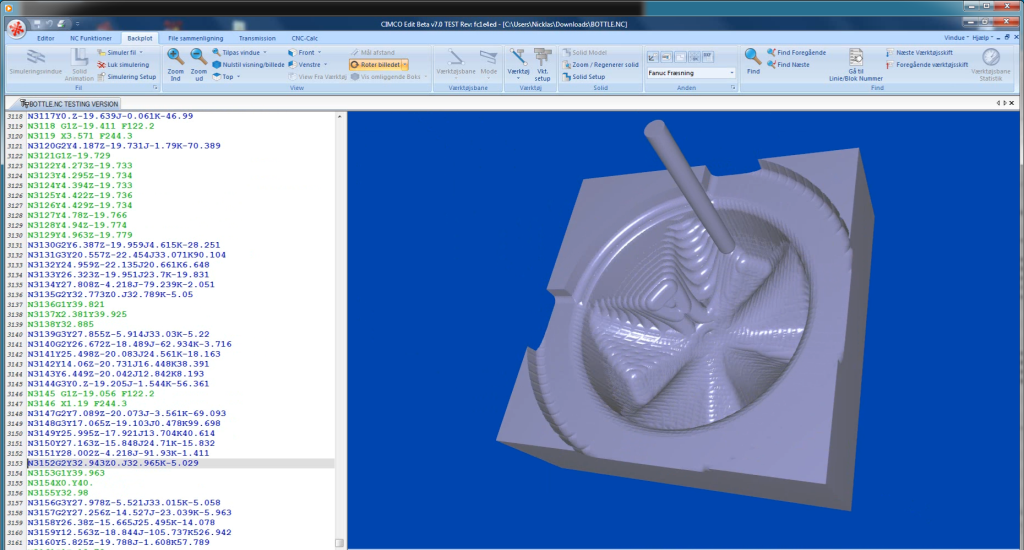1024x550 pixels.
Task: Click the Zoom ud magnifier icon
Action: click(198, 59)
